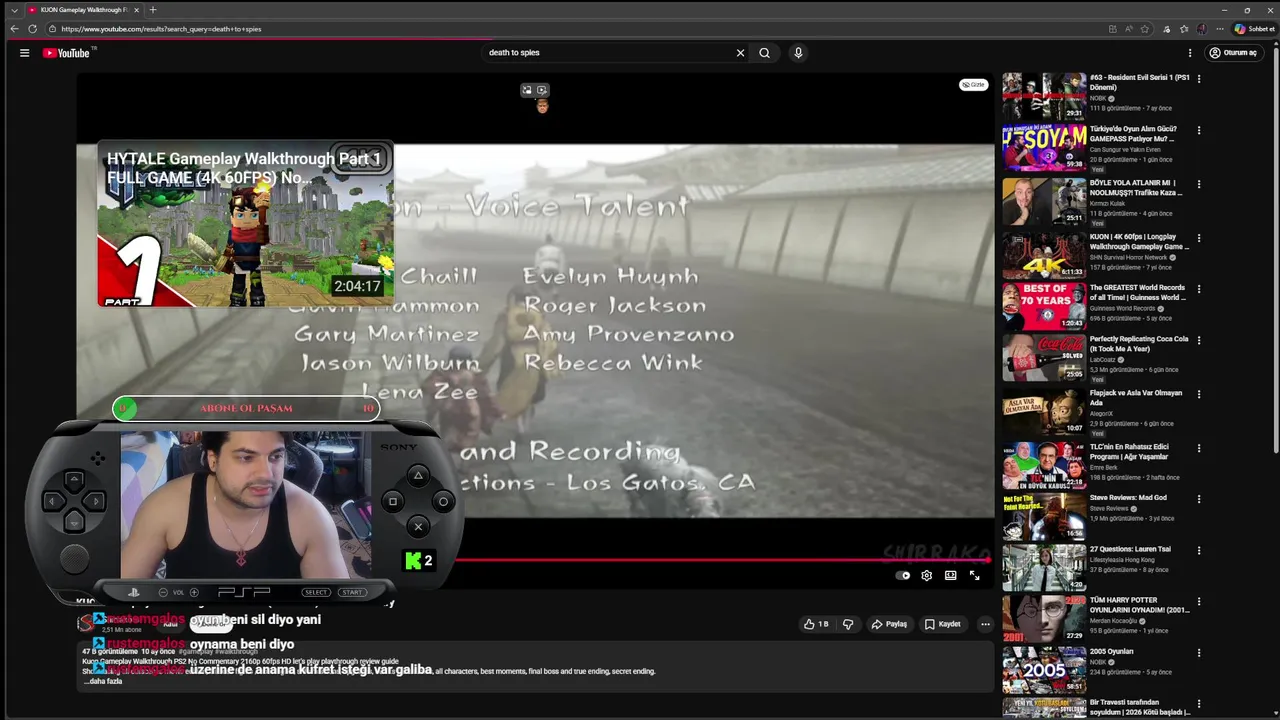Switch to theater mode in player
This screenshot has width=1280, height=720.
(950, 575)
